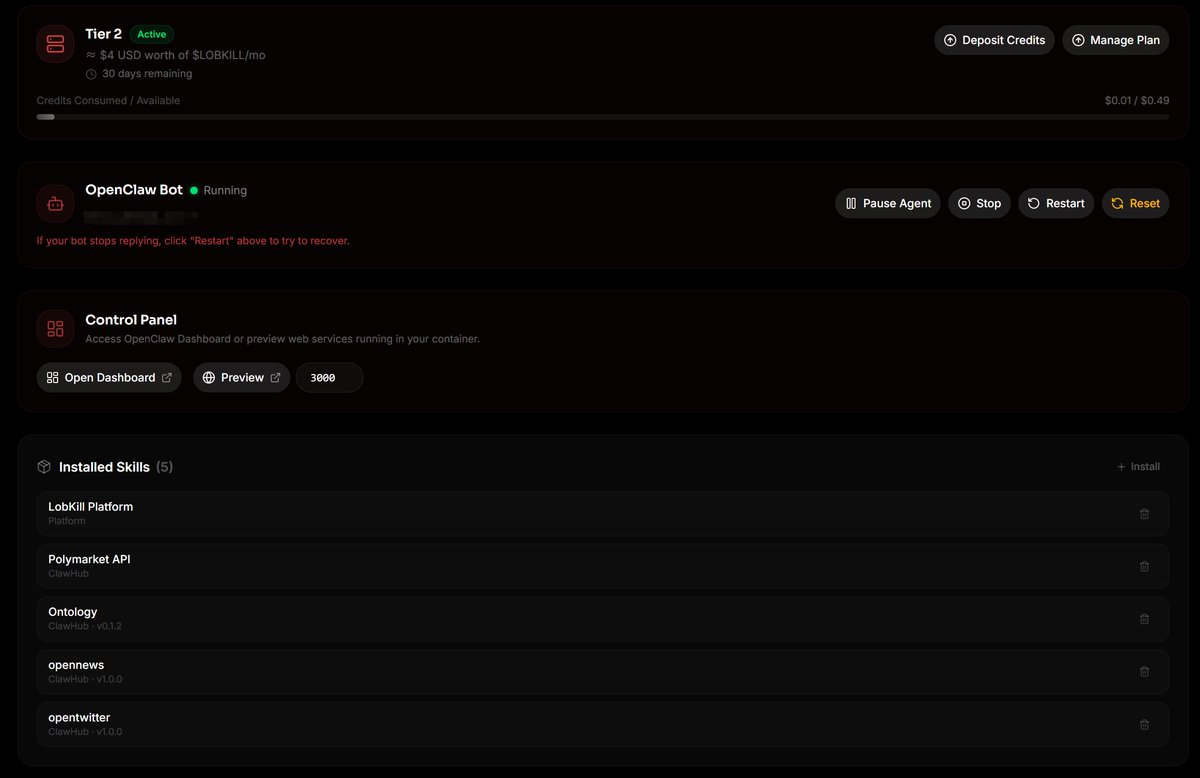Click the OpenClaw Bot robot icon

(55, 204)
